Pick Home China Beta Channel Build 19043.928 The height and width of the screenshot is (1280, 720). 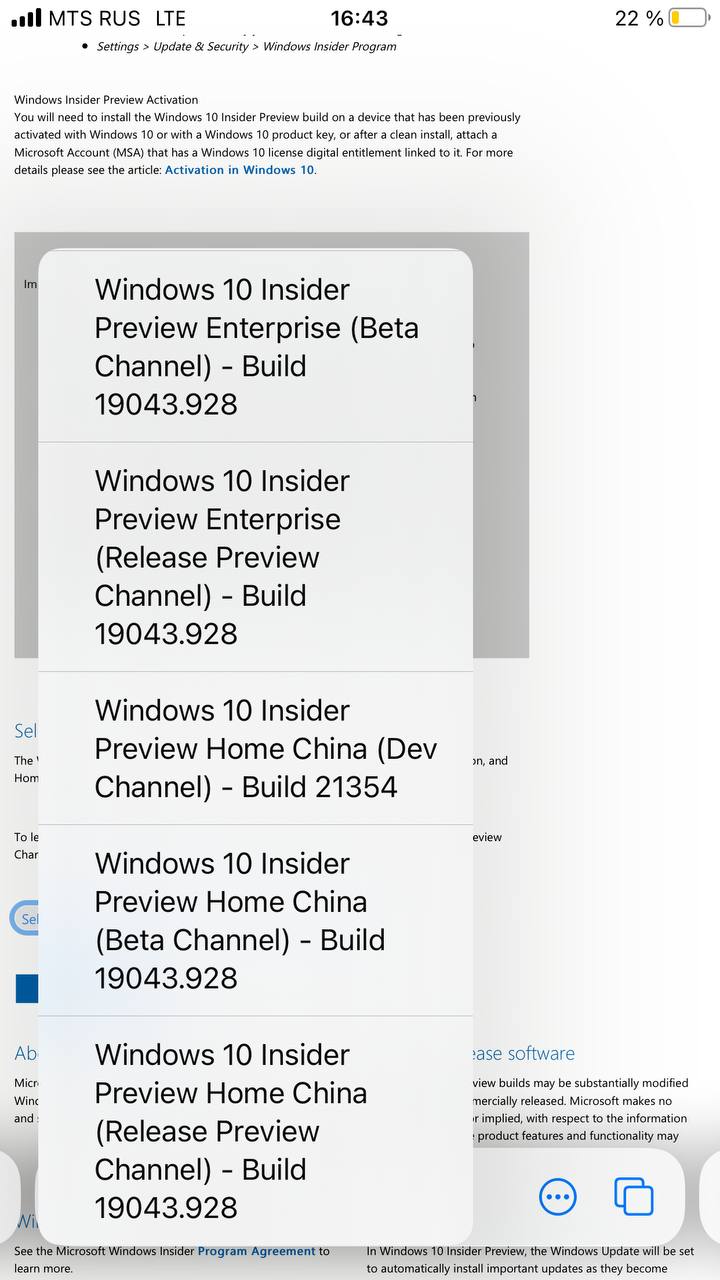(256, 920)
